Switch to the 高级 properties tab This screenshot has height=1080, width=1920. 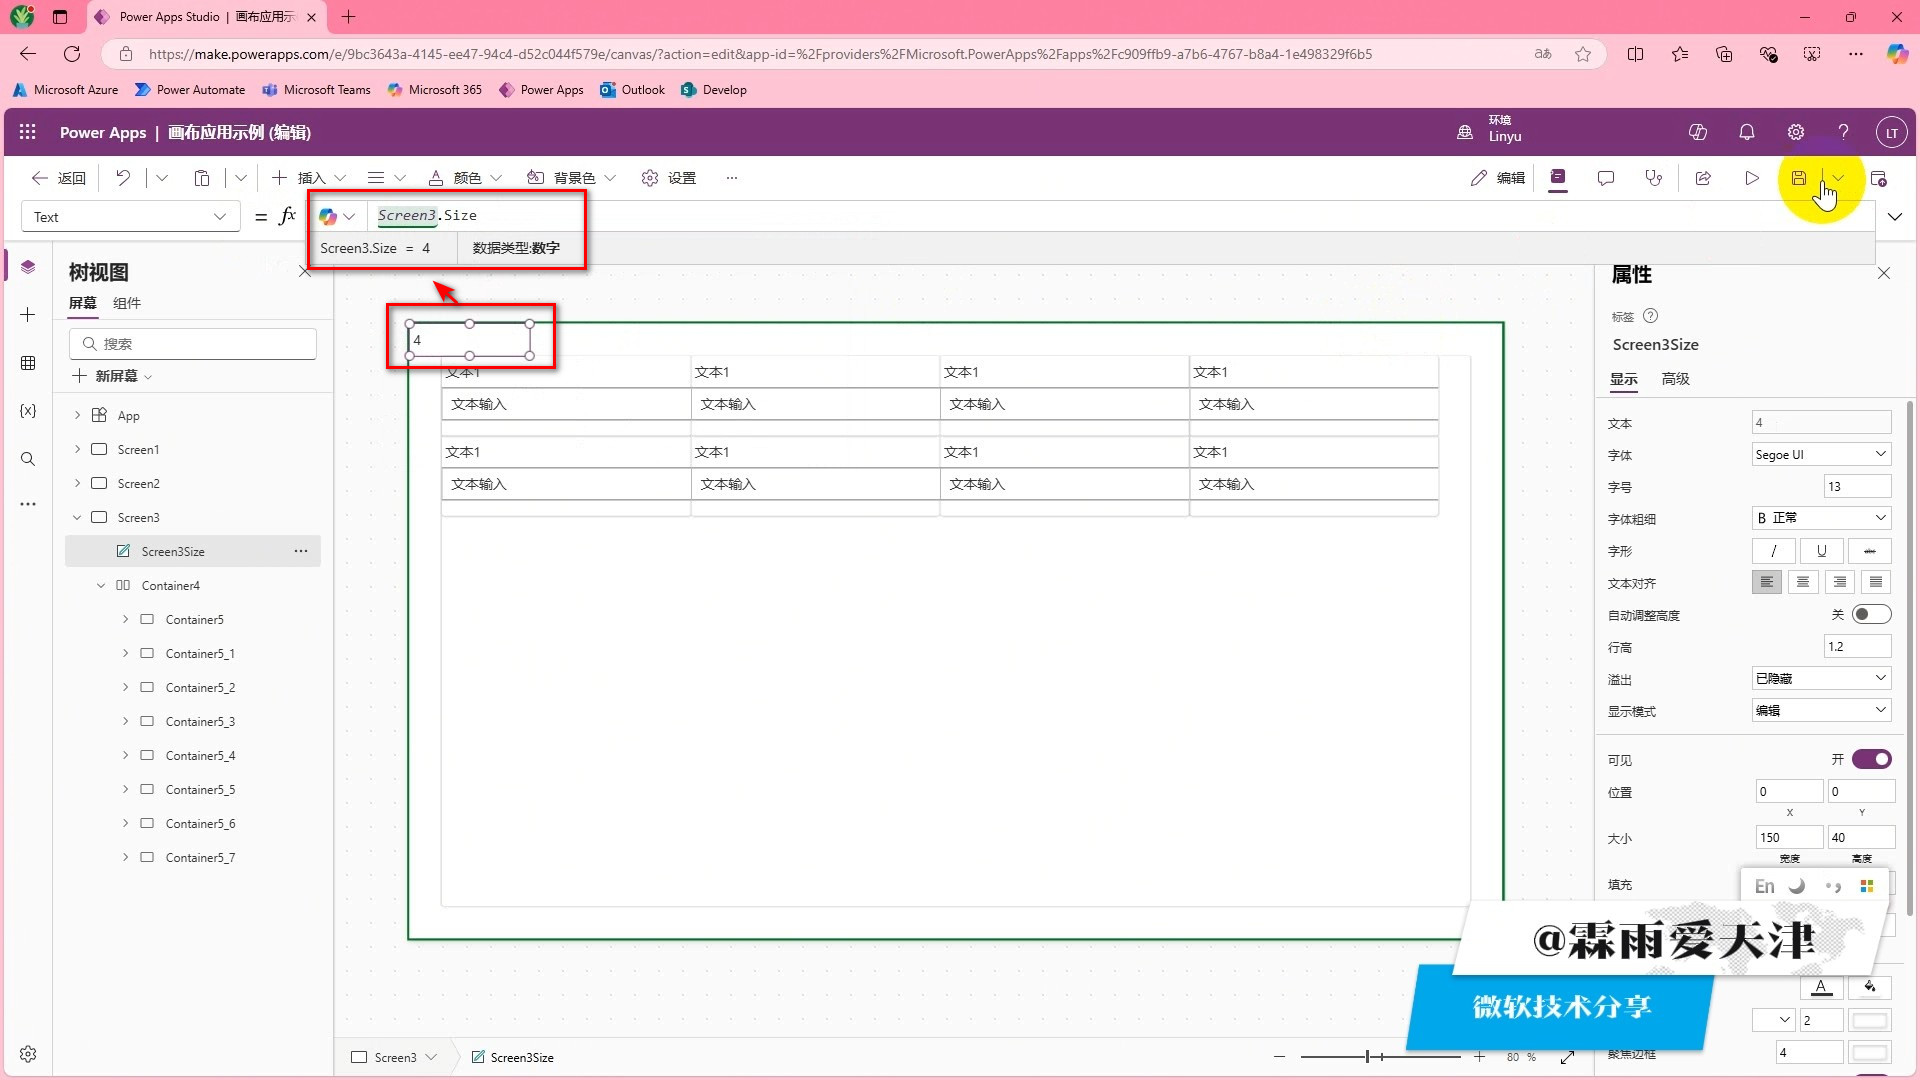tap(1675, 379)
